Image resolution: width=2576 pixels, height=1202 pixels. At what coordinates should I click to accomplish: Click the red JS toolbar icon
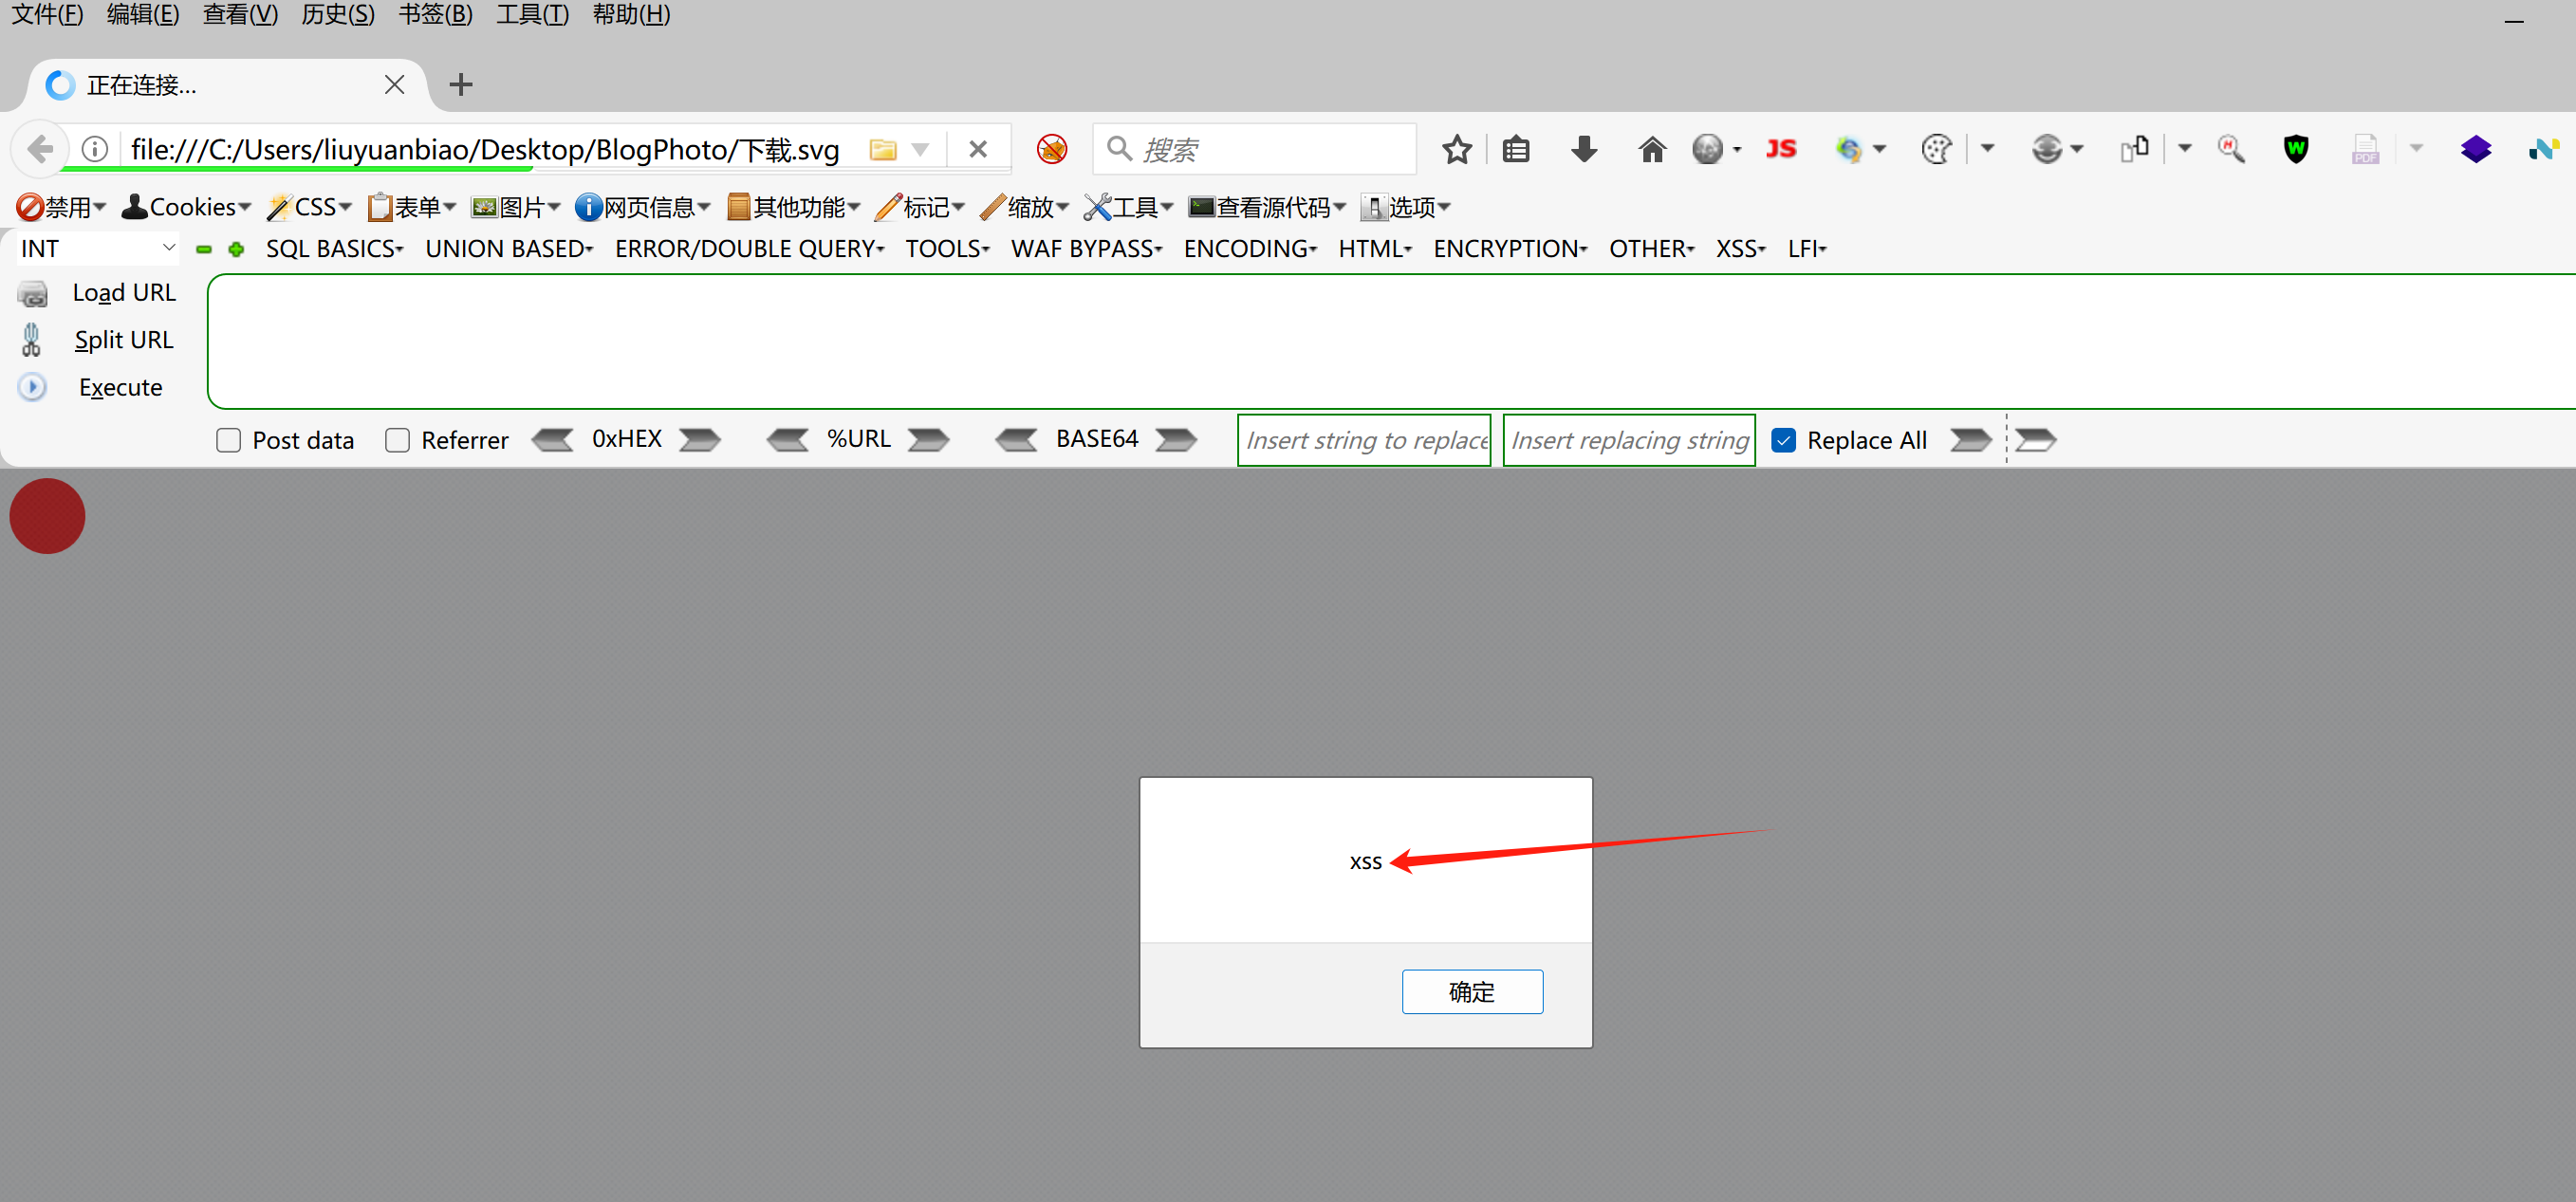pyautogui.click(x=1780, y=149)
